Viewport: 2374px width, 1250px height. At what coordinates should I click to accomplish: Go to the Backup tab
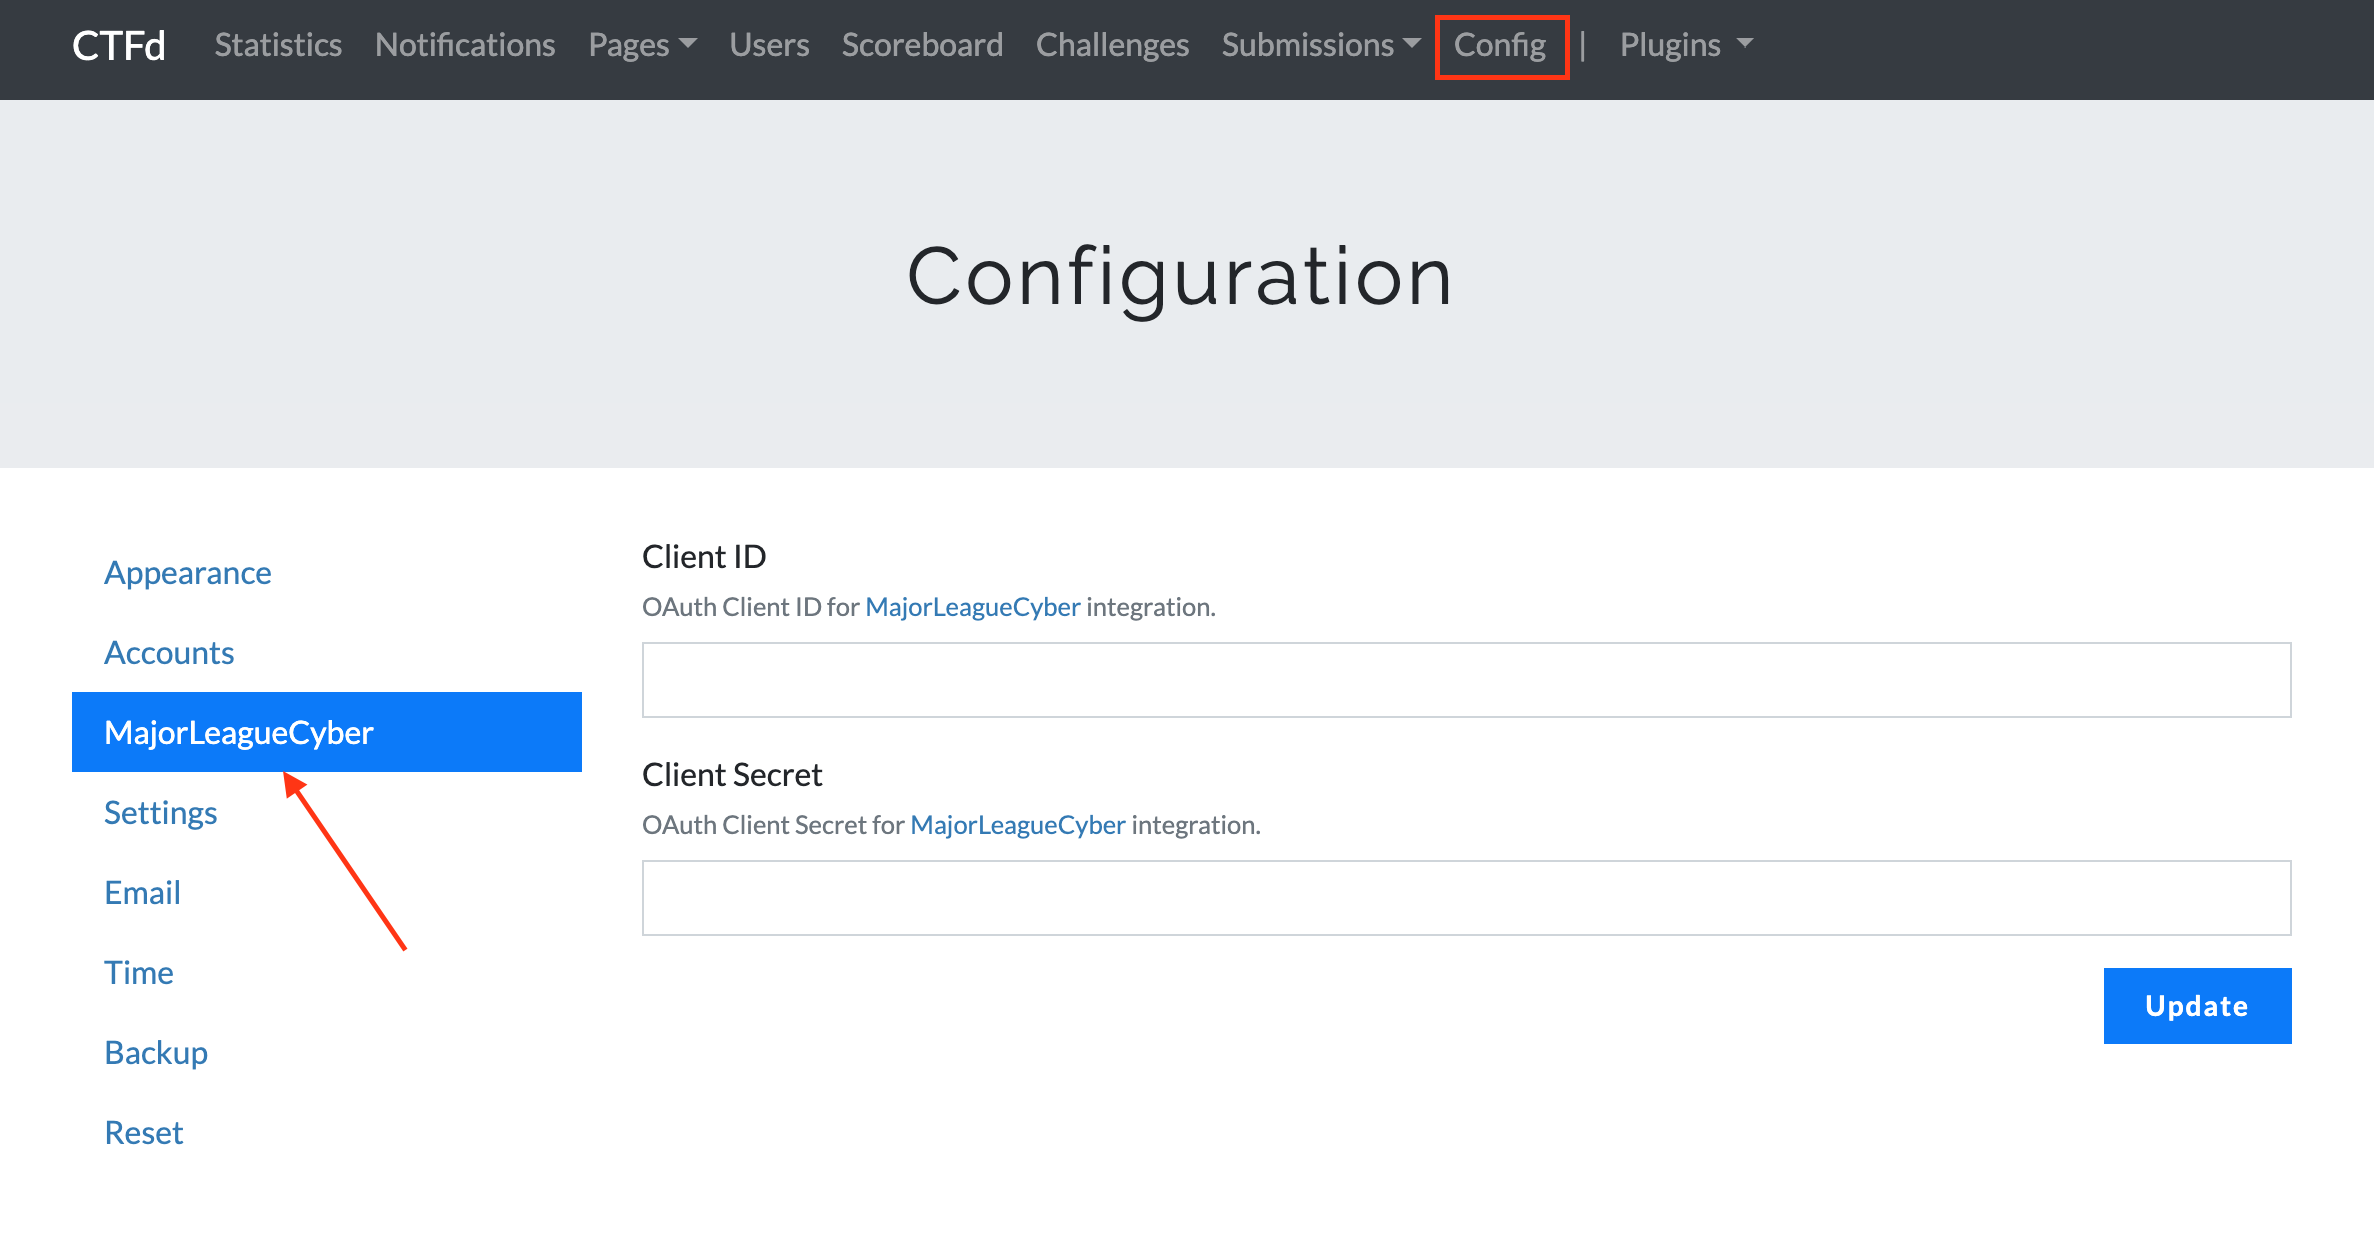pyautogui.click(x=156, y=1053)
